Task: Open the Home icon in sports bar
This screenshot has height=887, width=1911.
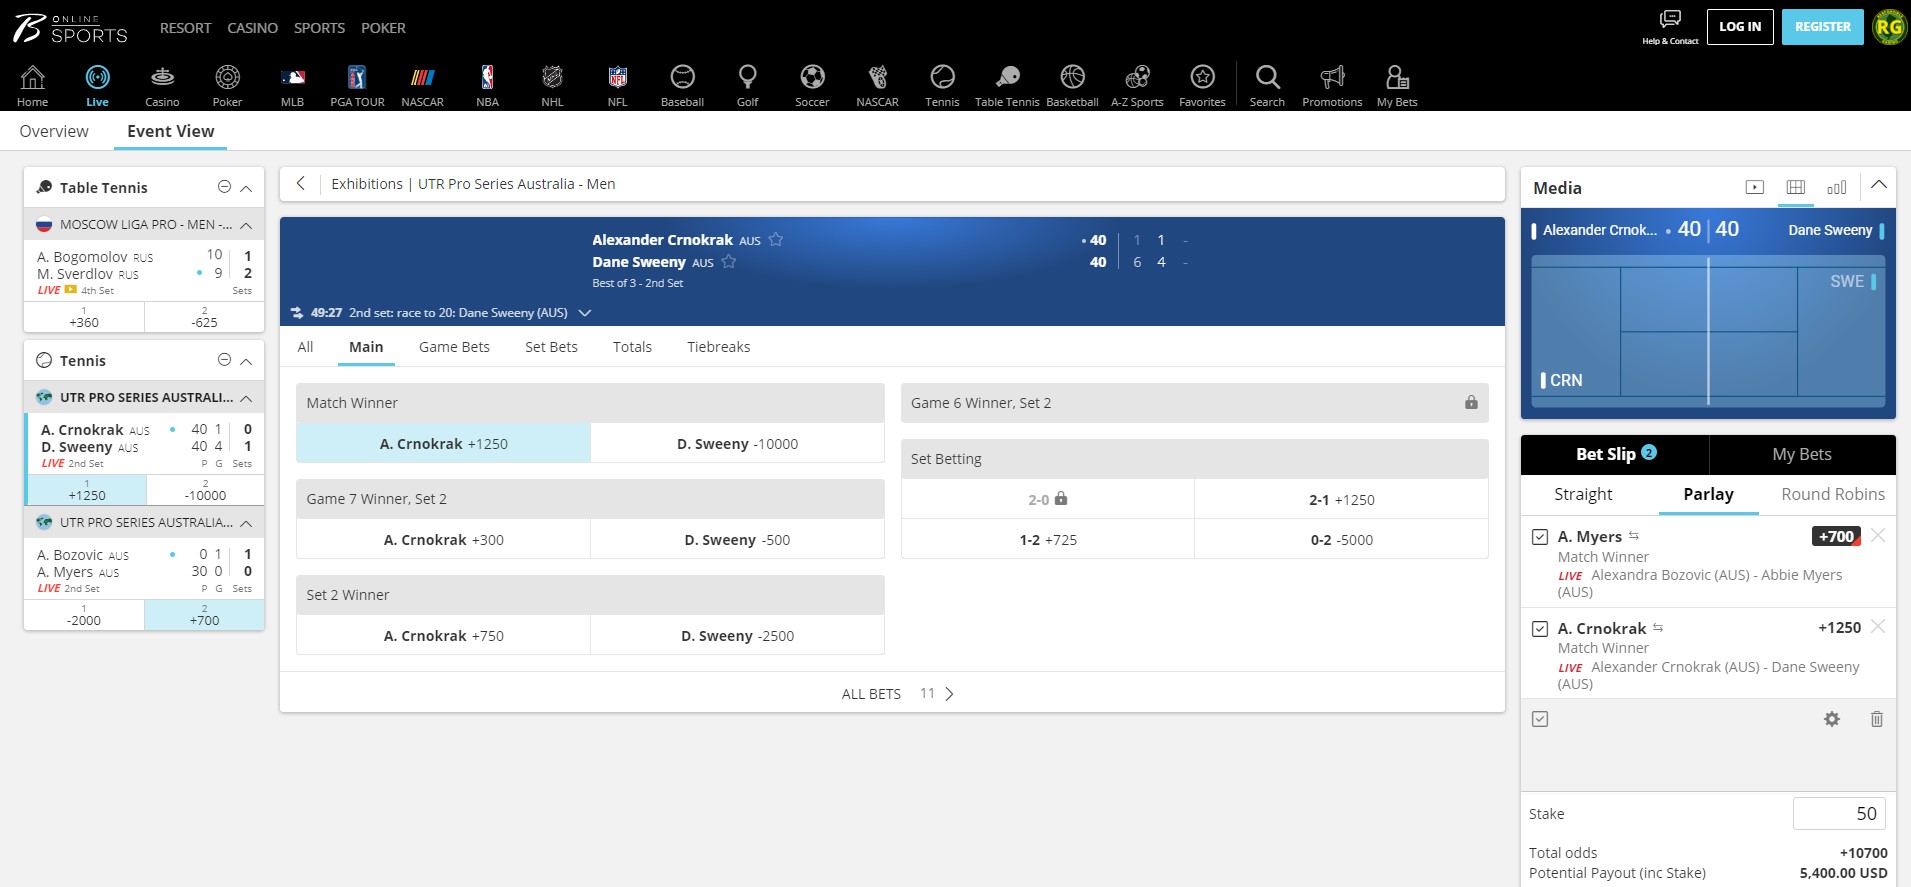Action: point(32,85)
